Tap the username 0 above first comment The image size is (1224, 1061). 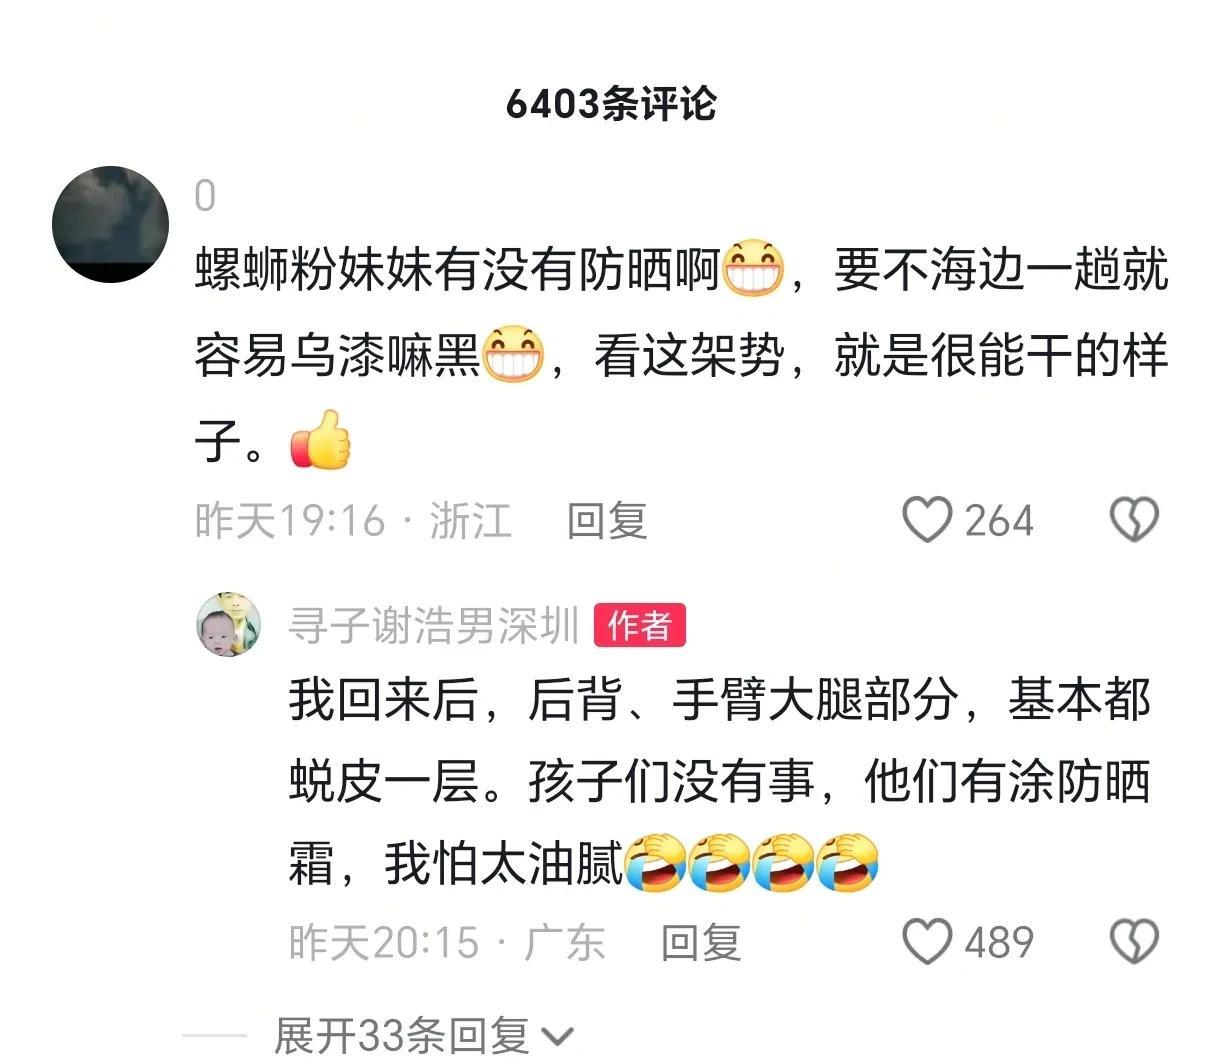(205, 196)
